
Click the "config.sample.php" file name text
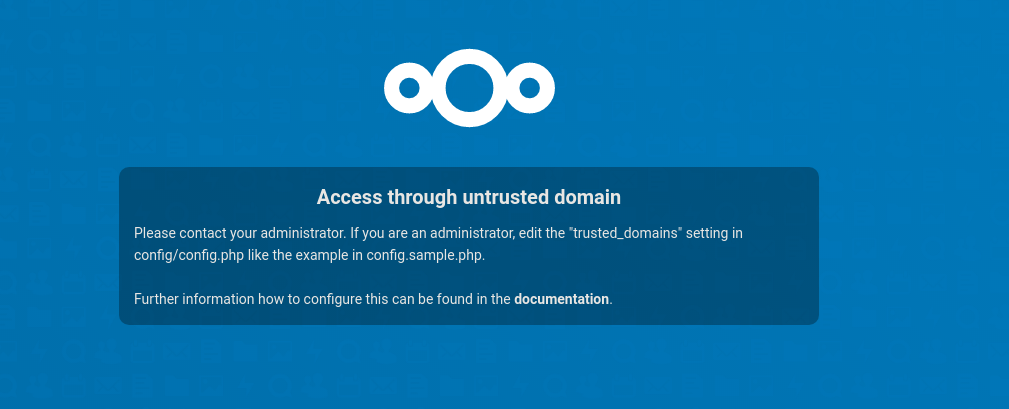point(425,255)
